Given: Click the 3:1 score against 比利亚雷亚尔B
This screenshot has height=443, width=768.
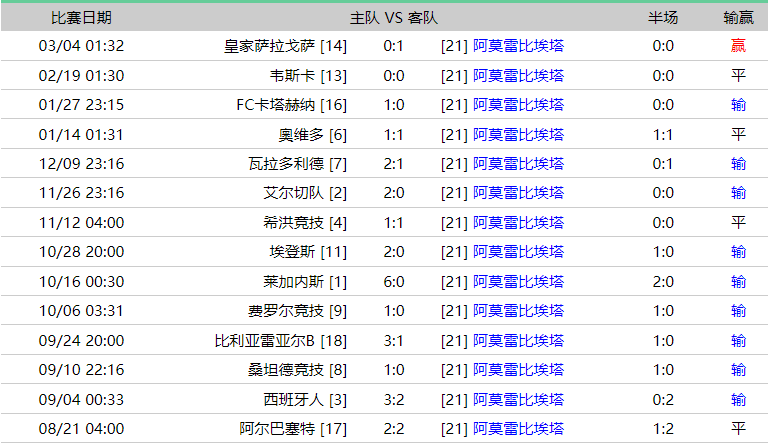Looking at the screenshot, I should pos(394,341).
